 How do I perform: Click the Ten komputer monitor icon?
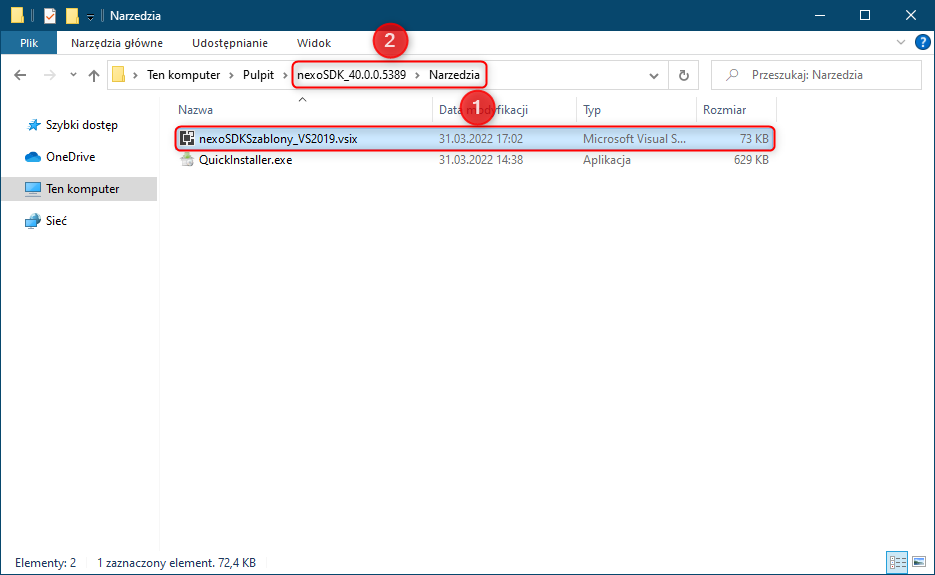(x=32, y=189)
